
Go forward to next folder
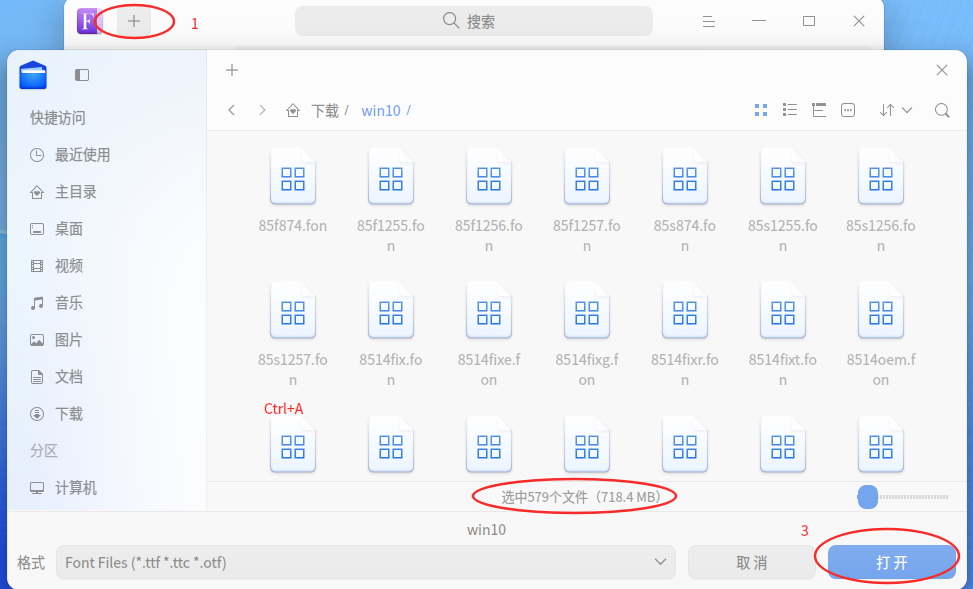point(262,110)
